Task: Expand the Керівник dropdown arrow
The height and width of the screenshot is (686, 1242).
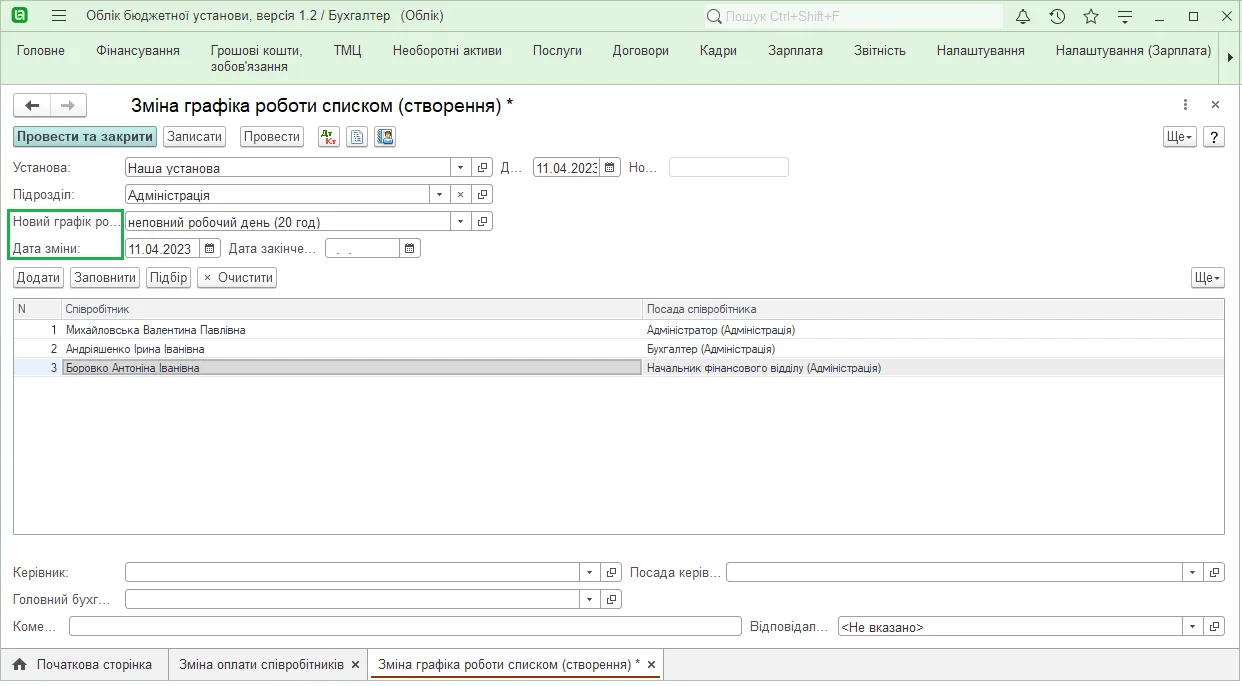Action: (x=589, y=573)
